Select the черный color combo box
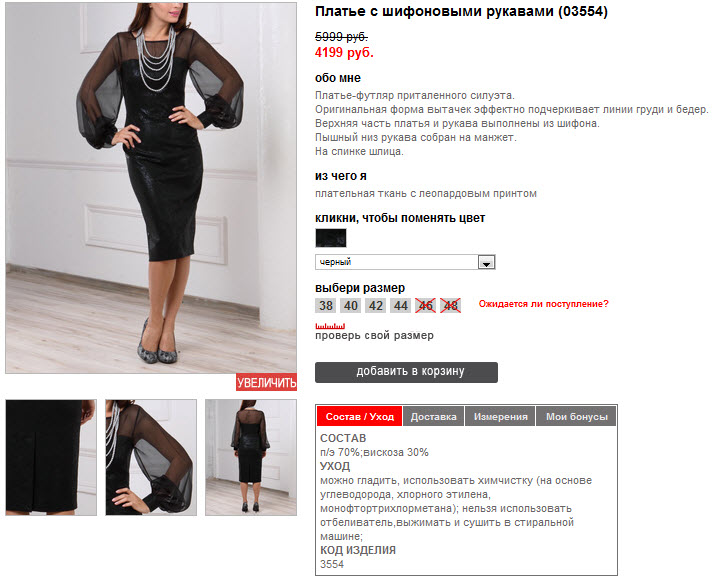The height and width of the screenshot is (583, 713). coord(405,262)
